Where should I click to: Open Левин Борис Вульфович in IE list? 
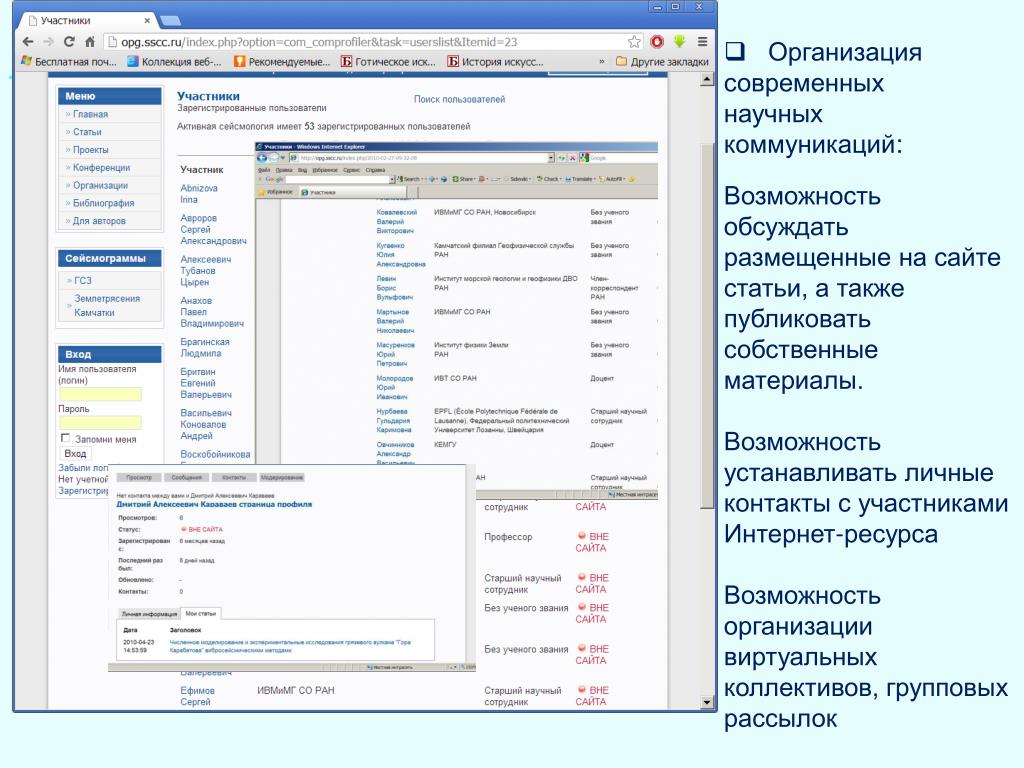pos(394,287)
